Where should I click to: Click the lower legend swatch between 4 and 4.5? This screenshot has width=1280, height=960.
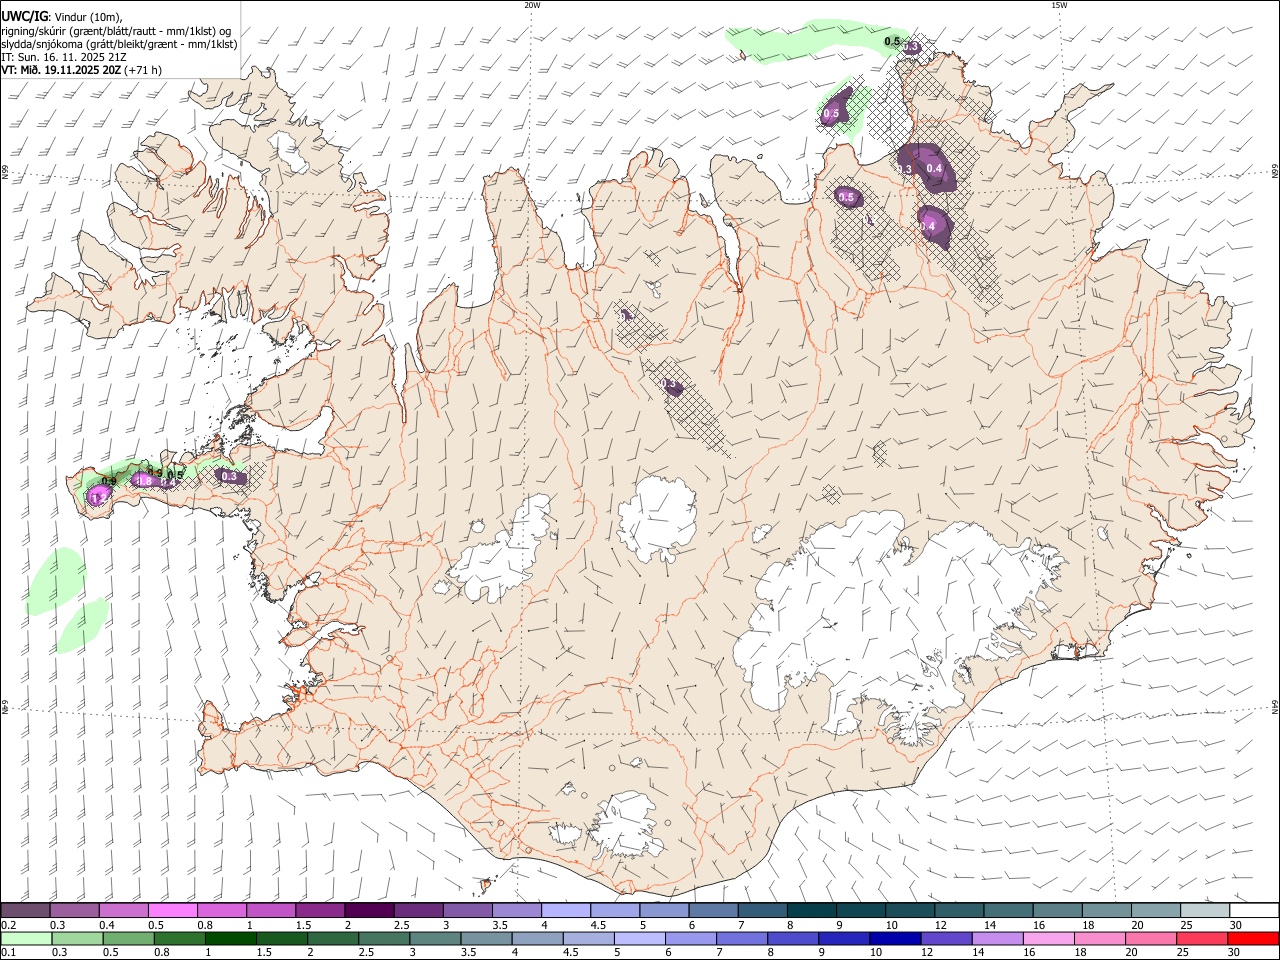[536, 938]
